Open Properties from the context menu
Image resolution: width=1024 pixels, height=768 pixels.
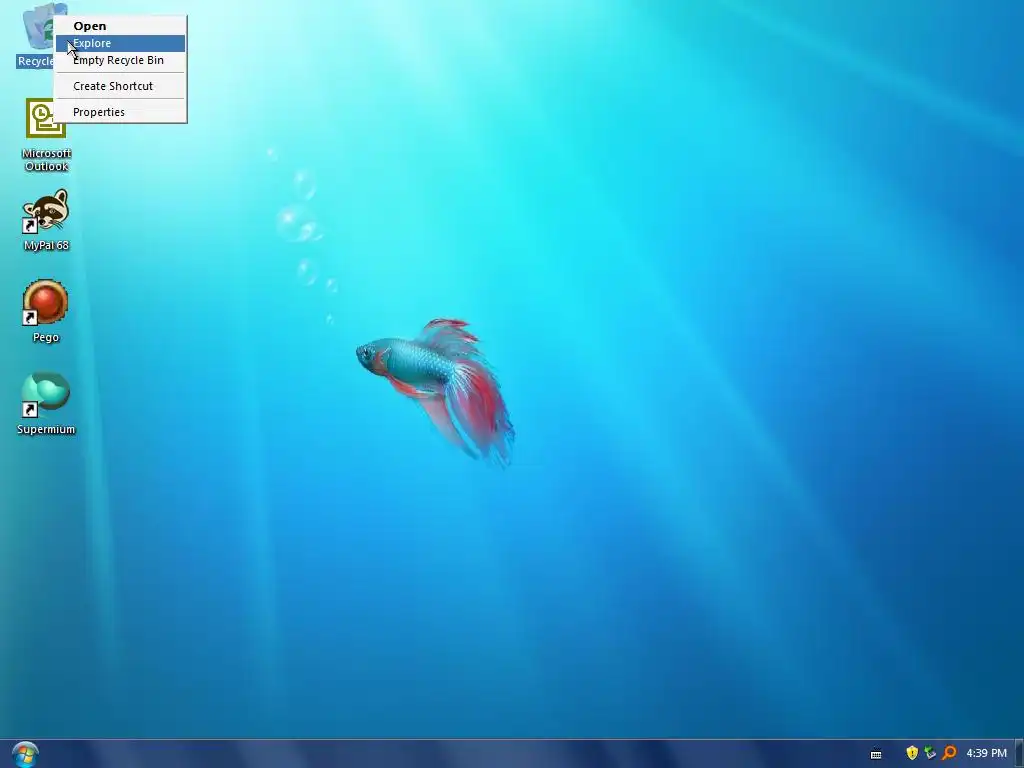pos(120,112)
